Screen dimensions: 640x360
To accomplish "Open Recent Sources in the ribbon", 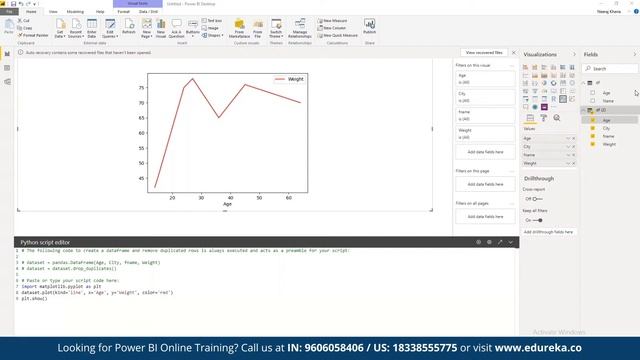I will click(x=76, y=28).
